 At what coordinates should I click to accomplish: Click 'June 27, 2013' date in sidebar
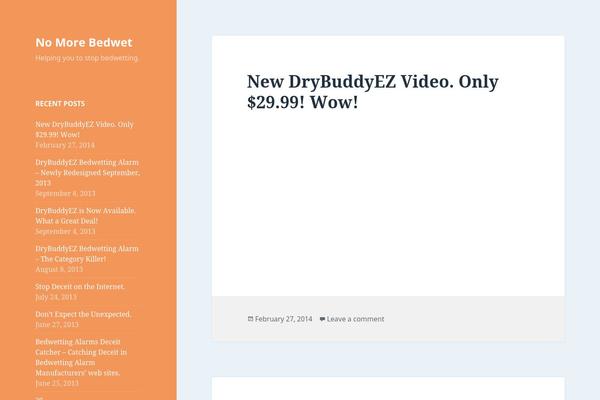[57, 325]
